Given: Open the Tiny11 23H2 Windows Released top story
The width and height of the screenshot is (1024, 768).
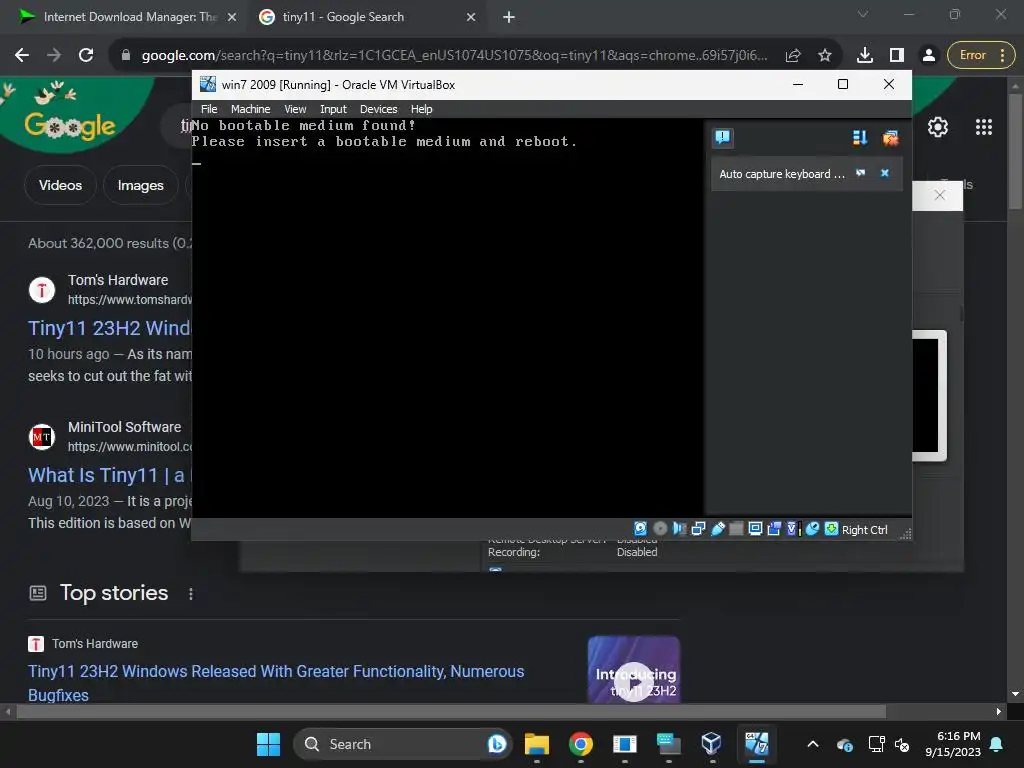Looking at the screenshot, I should 276,682.
